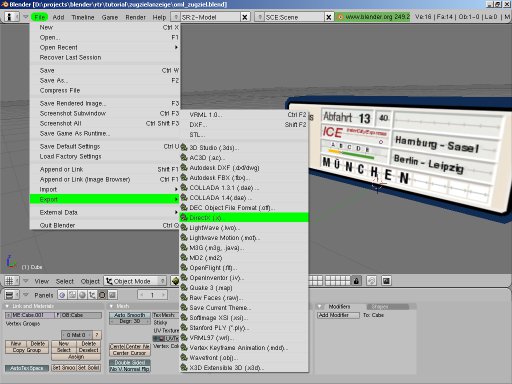
Task: Select the Logic context icon in Panels header
Action: tap(62, 295)
